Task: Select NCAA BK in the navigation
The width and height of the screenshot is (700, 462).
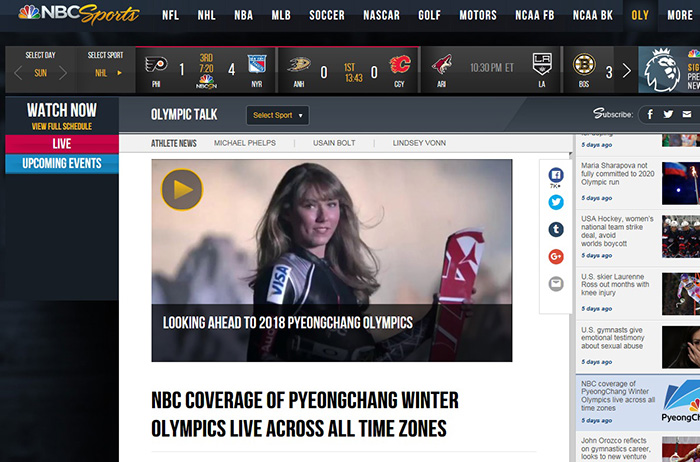Action: (593, 15)
